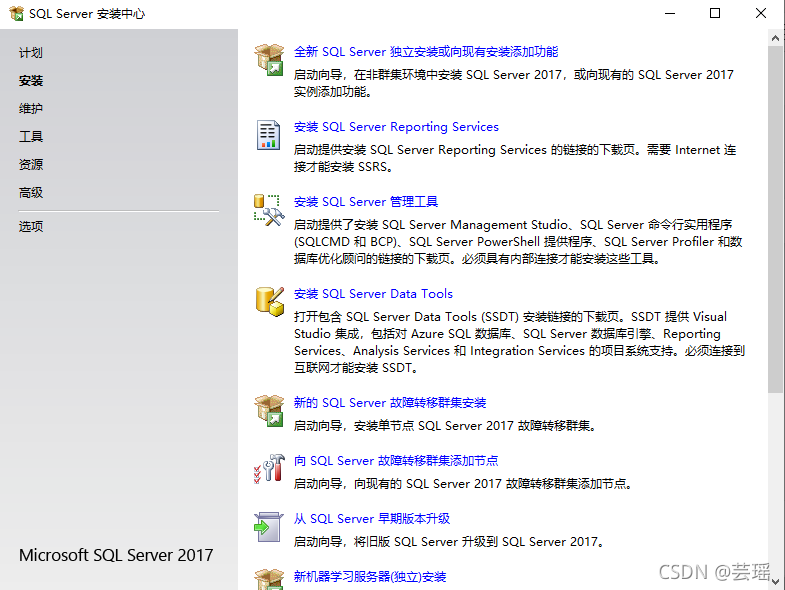
Task: Click the new failover cluster installation icon
Action: pos(269,410)
